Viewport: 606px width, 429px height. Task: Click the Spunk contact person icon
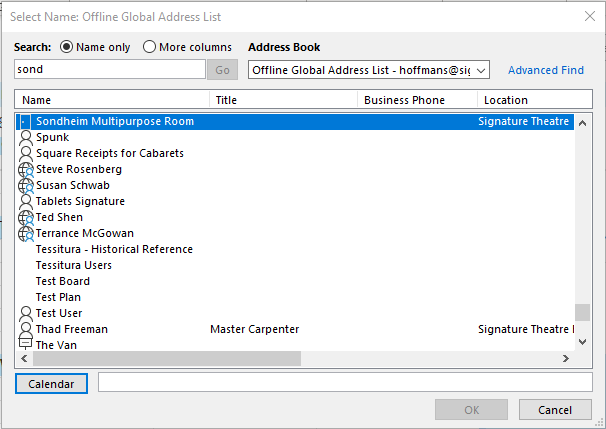pyautogui.click(x=26, y=138)
